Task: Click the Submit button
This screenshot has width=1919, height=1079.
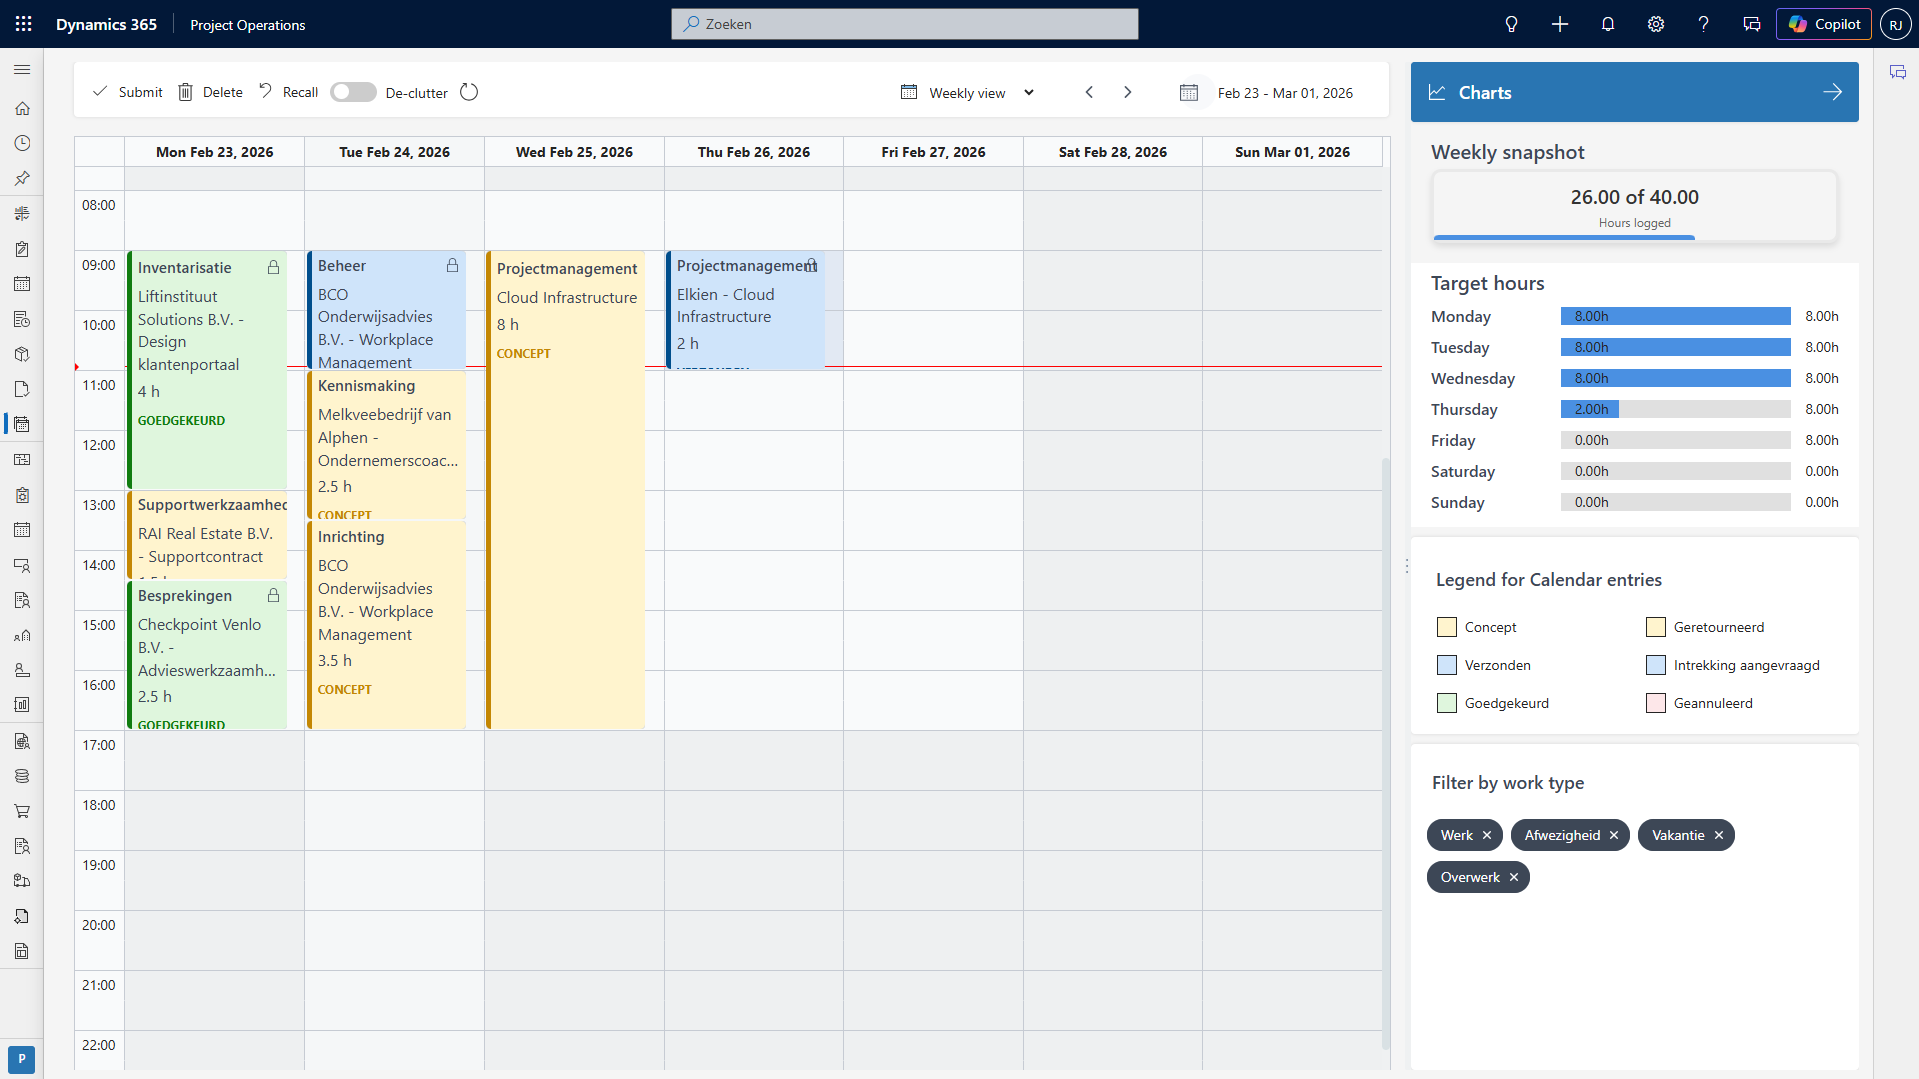Action: (x=127, y=92)
